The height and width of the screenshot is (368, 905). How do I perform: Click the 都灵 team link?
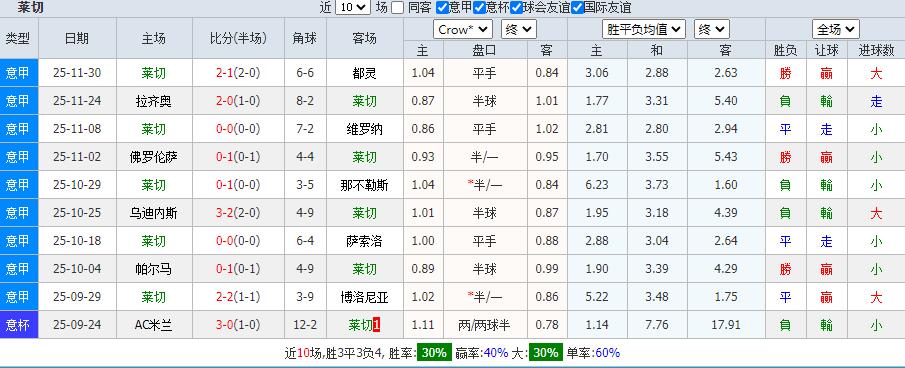coord(365,73)
